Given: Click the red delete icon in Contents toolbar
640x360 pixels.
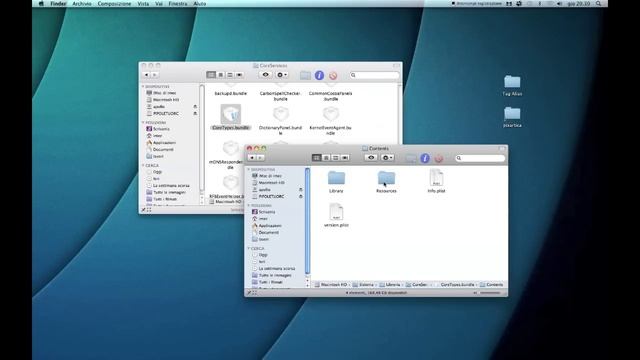Looking at the screenshot, I should pos(439,158).
